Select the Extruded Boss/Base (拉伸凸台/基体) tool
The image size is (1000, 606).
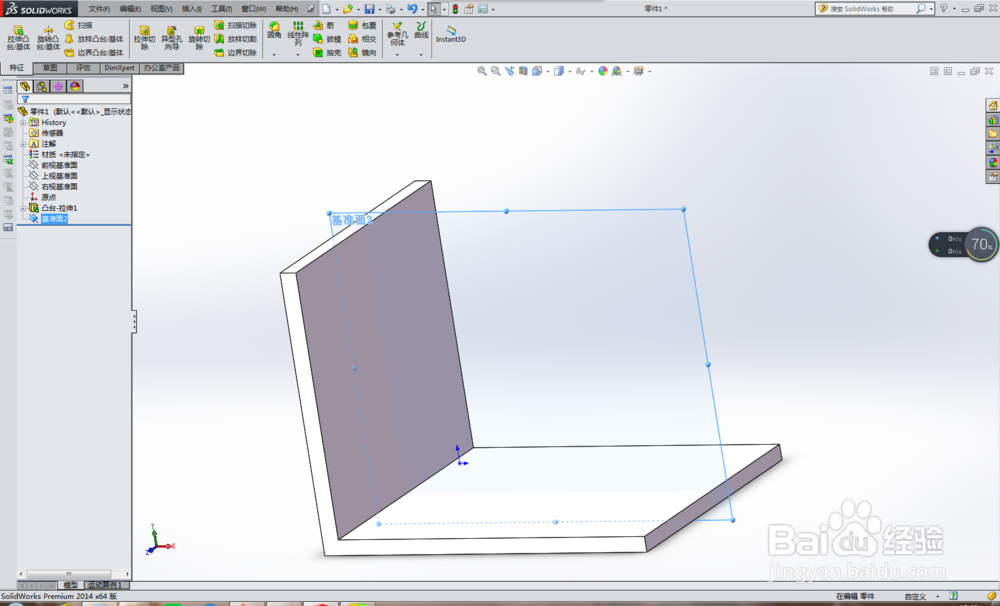pyautogui.click(x=18, y=38)
